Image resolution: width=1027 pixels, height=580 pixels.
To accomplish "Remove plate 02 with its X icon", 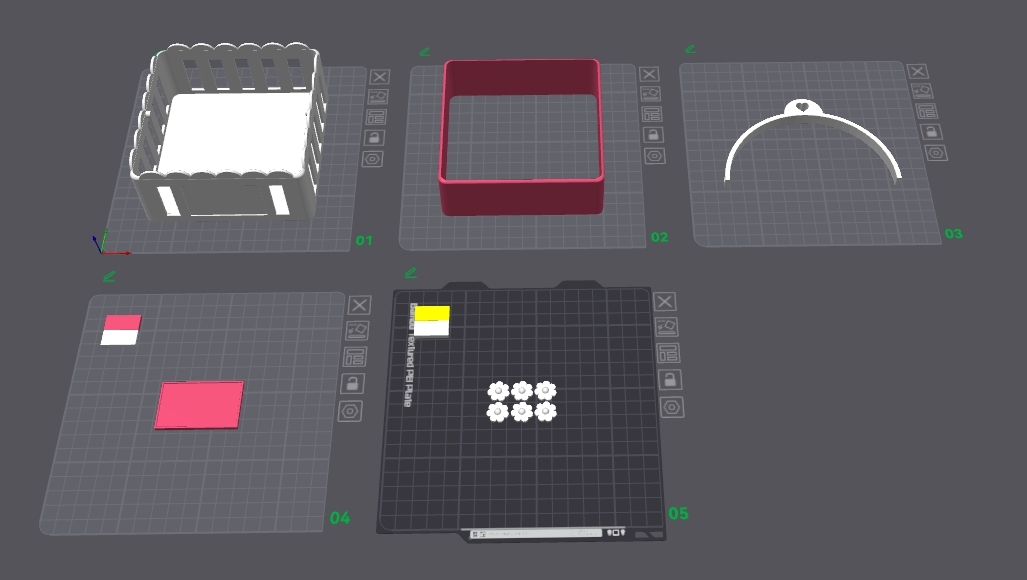I will (x=649, y=74).
